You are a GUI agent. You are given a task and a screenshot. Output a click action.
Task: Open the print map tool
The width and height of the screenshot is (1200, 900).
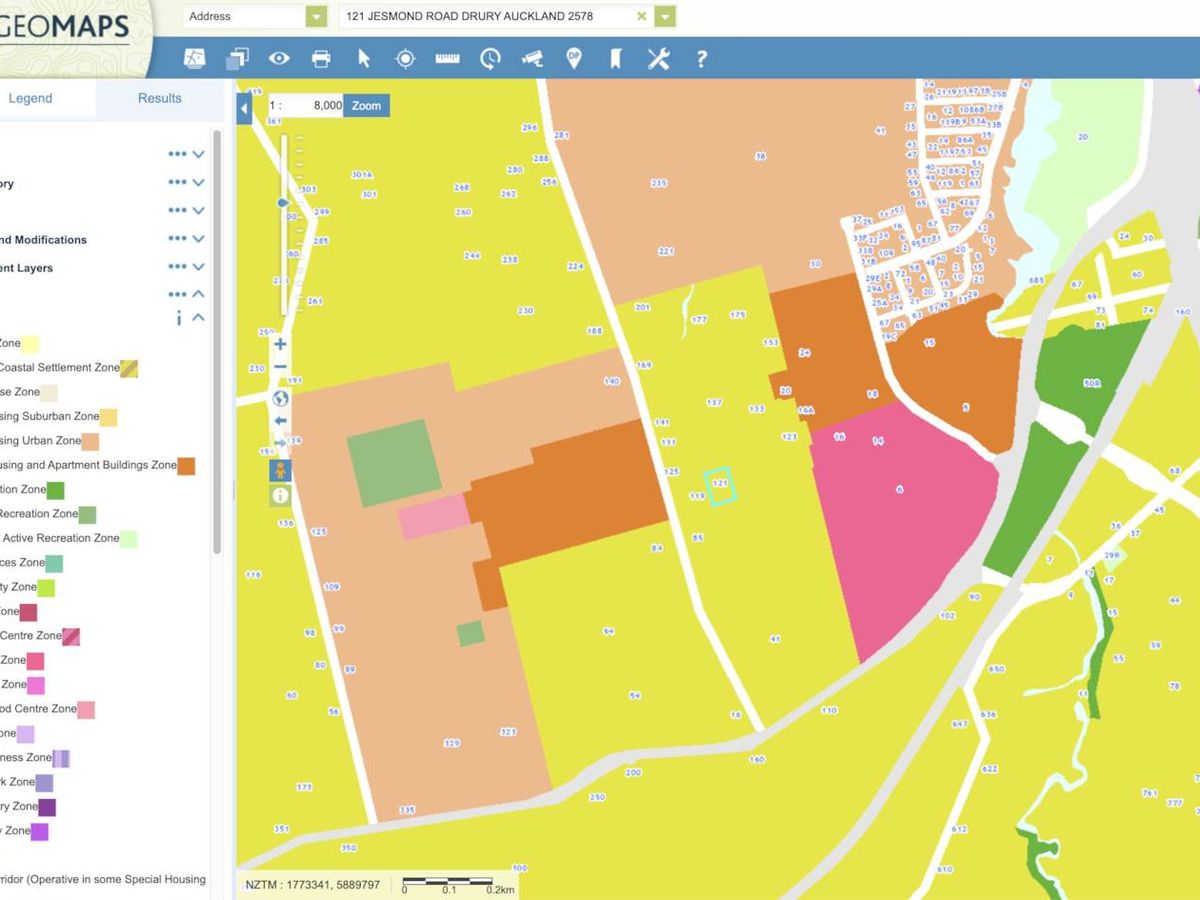(x=321, y=59)
